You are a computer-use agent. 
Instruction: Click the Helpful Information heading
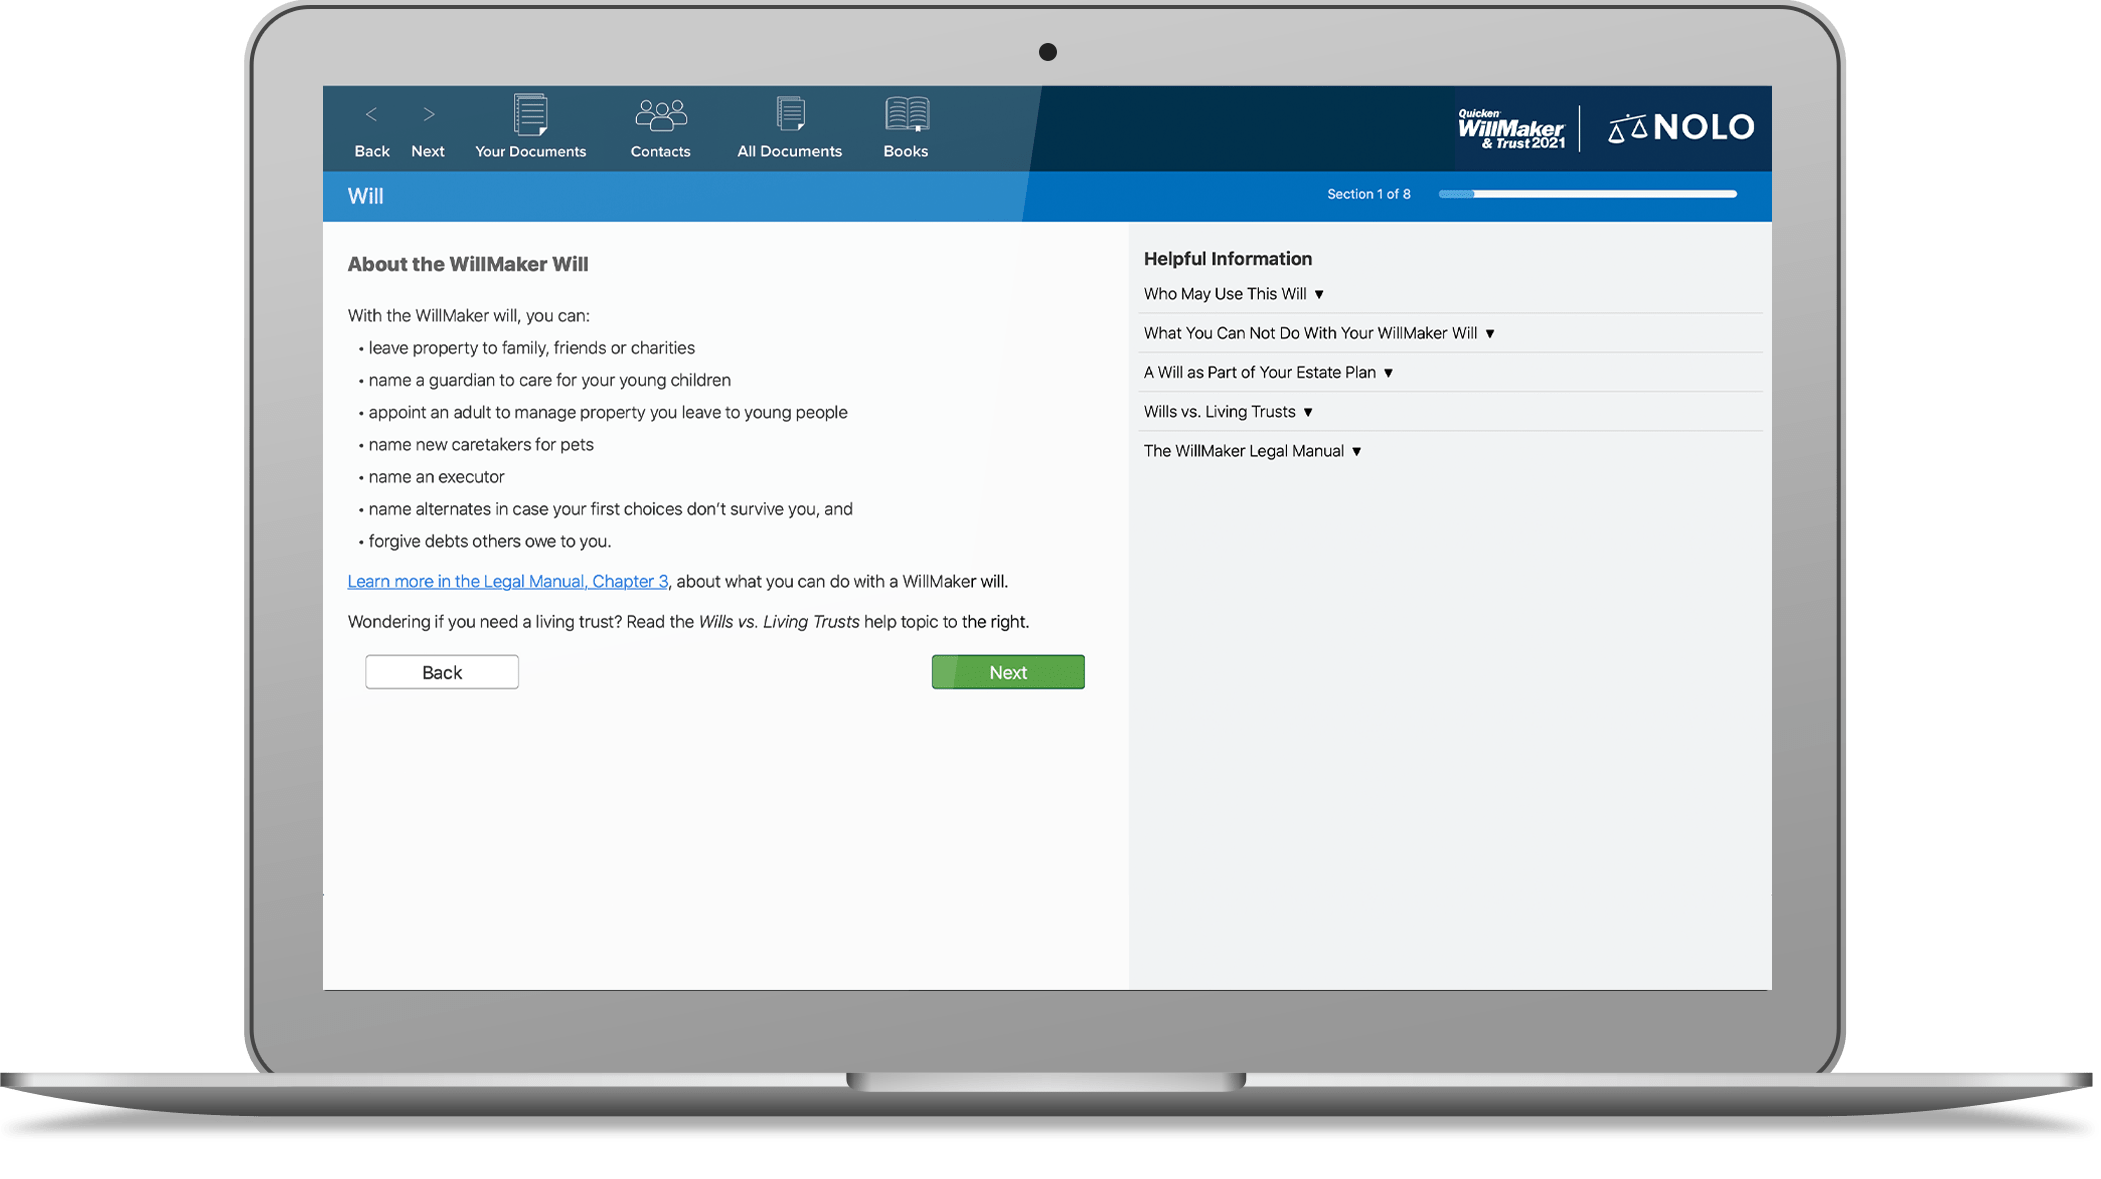pyautogui.click(x=1227, y=259)
